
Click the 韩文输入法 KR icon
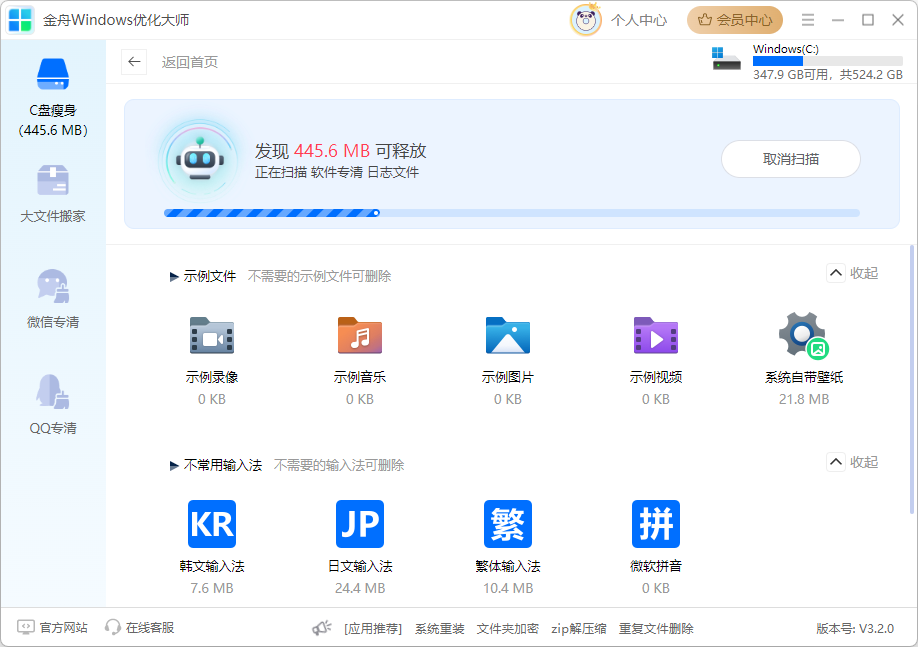tap(211, 524)
